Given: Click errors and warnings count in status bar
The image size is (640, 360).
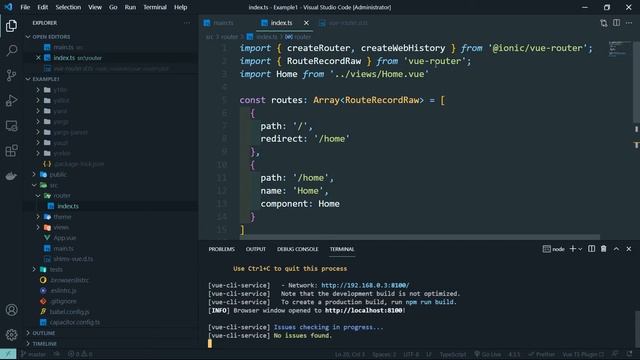Looking at the screenshot, I should click(80, 354).
